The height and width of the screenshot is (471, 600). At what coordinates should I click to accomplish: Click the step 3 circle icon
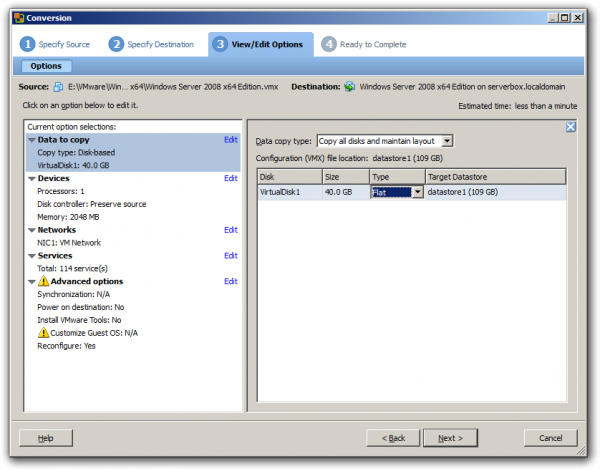pyautogui.click(x=220, y=44)
